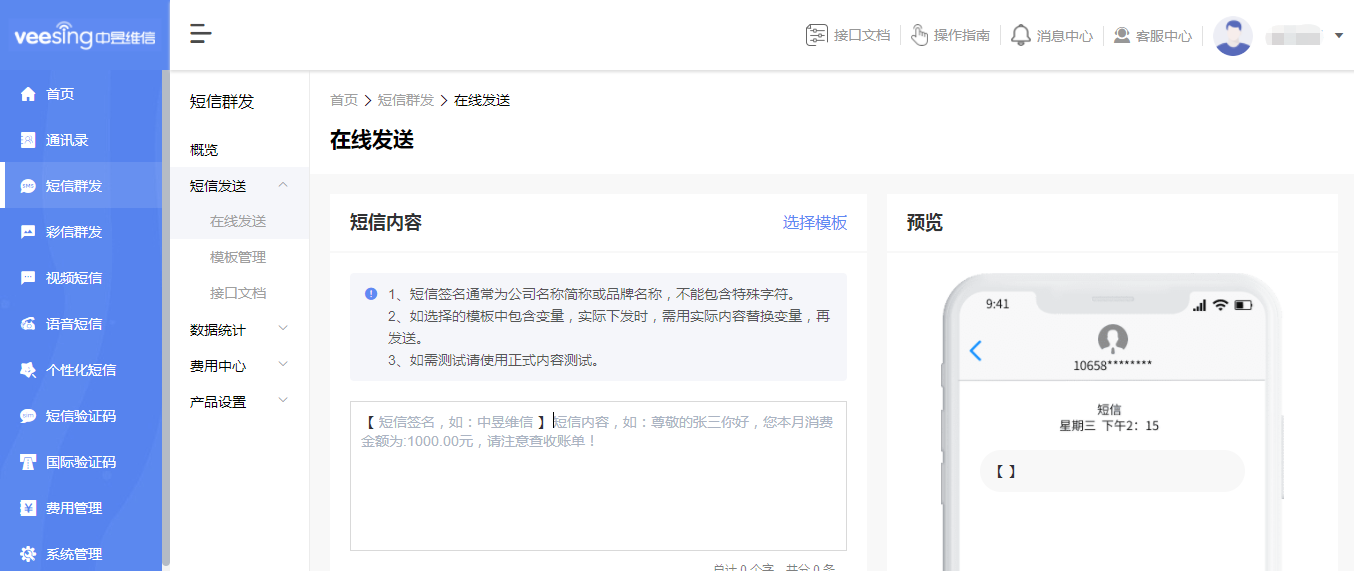Click the user avatar picture
This screenshot has height=571, width=1354.
point(1233,36)
